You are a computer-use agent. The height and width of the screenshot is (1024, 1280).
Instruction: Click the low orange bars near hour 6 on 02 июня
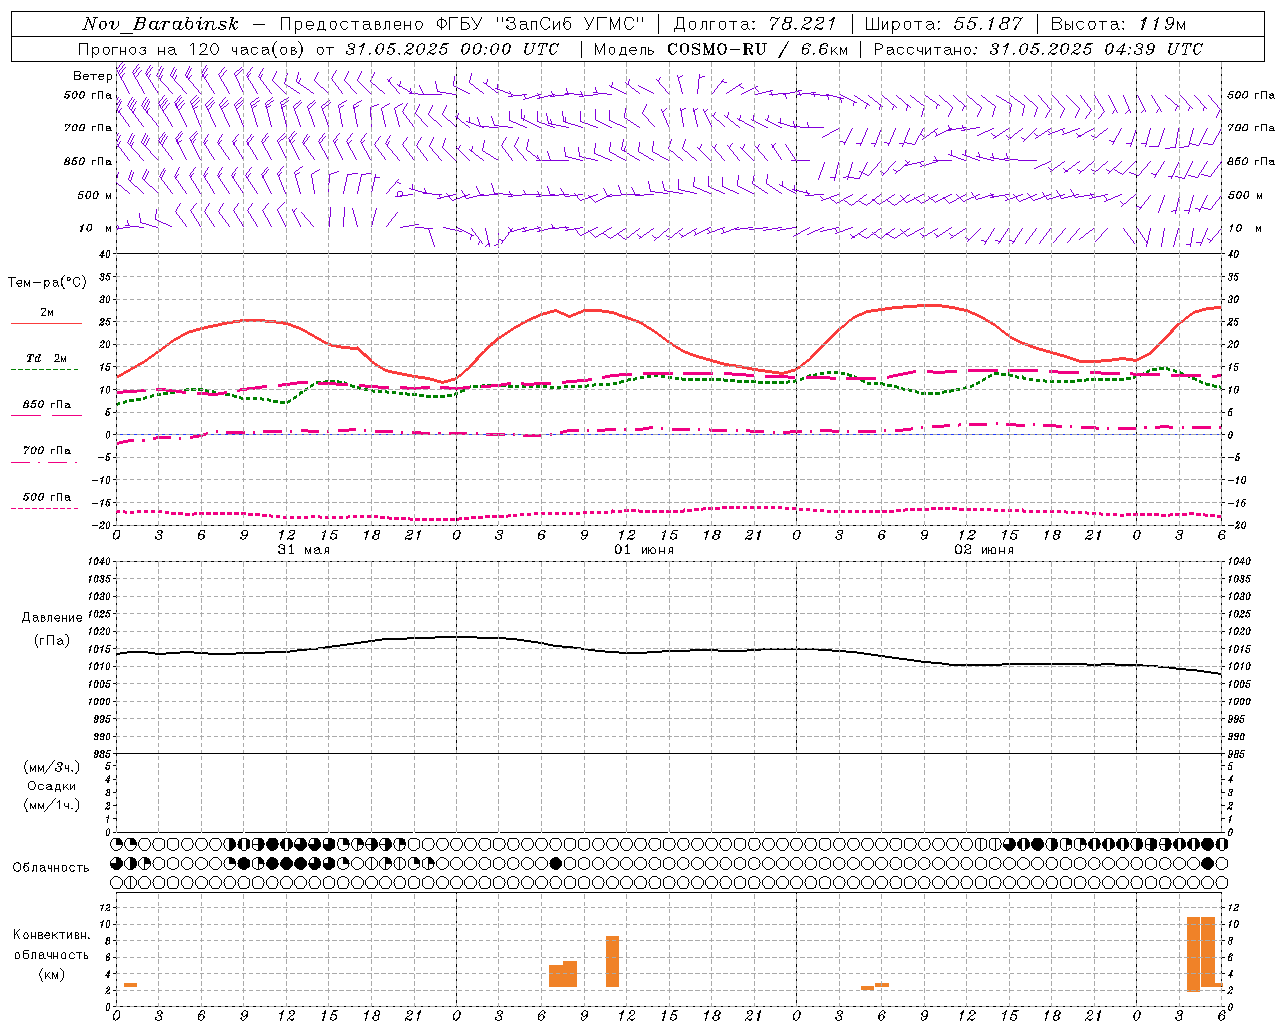pos(875,986)
